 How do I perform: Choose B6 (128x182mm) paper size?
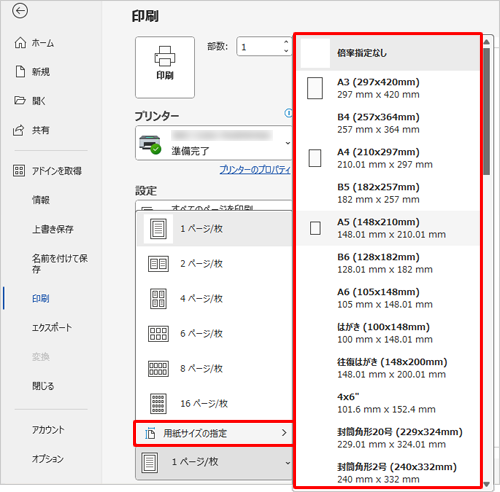pos(388,263)
